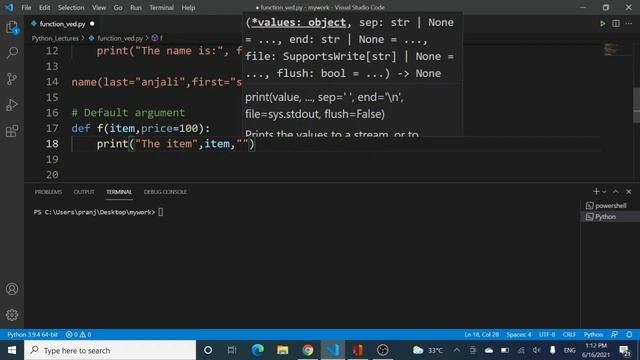Screen dimensions: 640x360
Task: Open Cortana circle on taskbar
Action: tap(208, 350)
